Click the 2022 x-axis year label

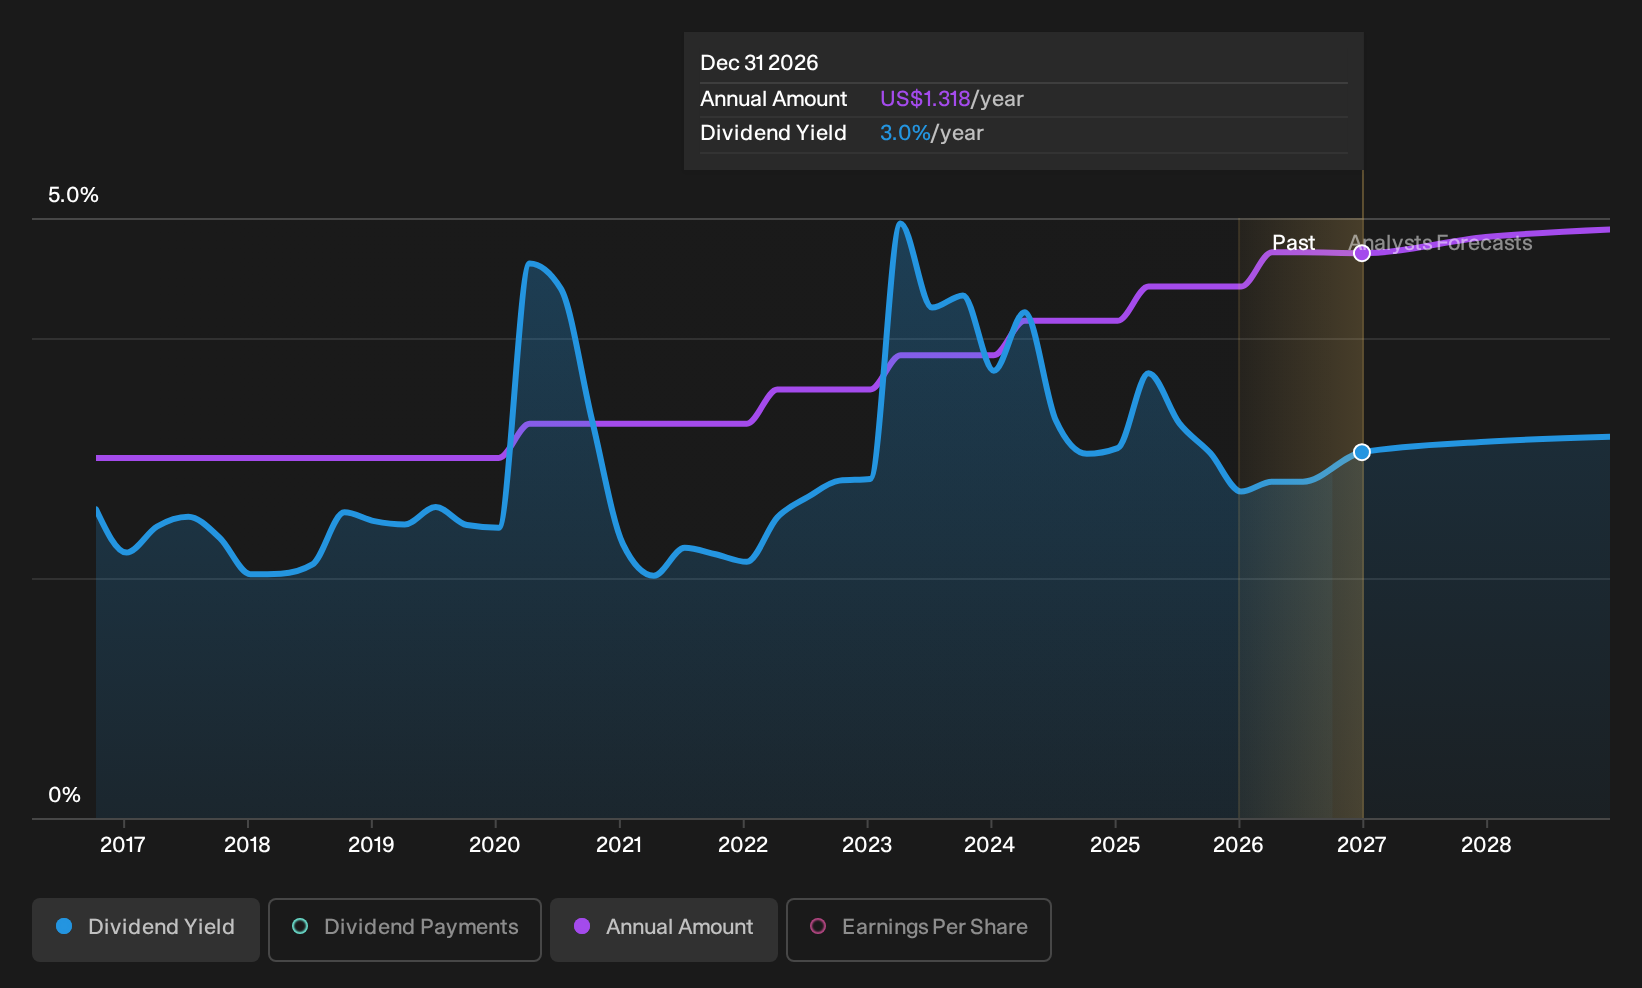pyautogui.click(x=743, y=845)
